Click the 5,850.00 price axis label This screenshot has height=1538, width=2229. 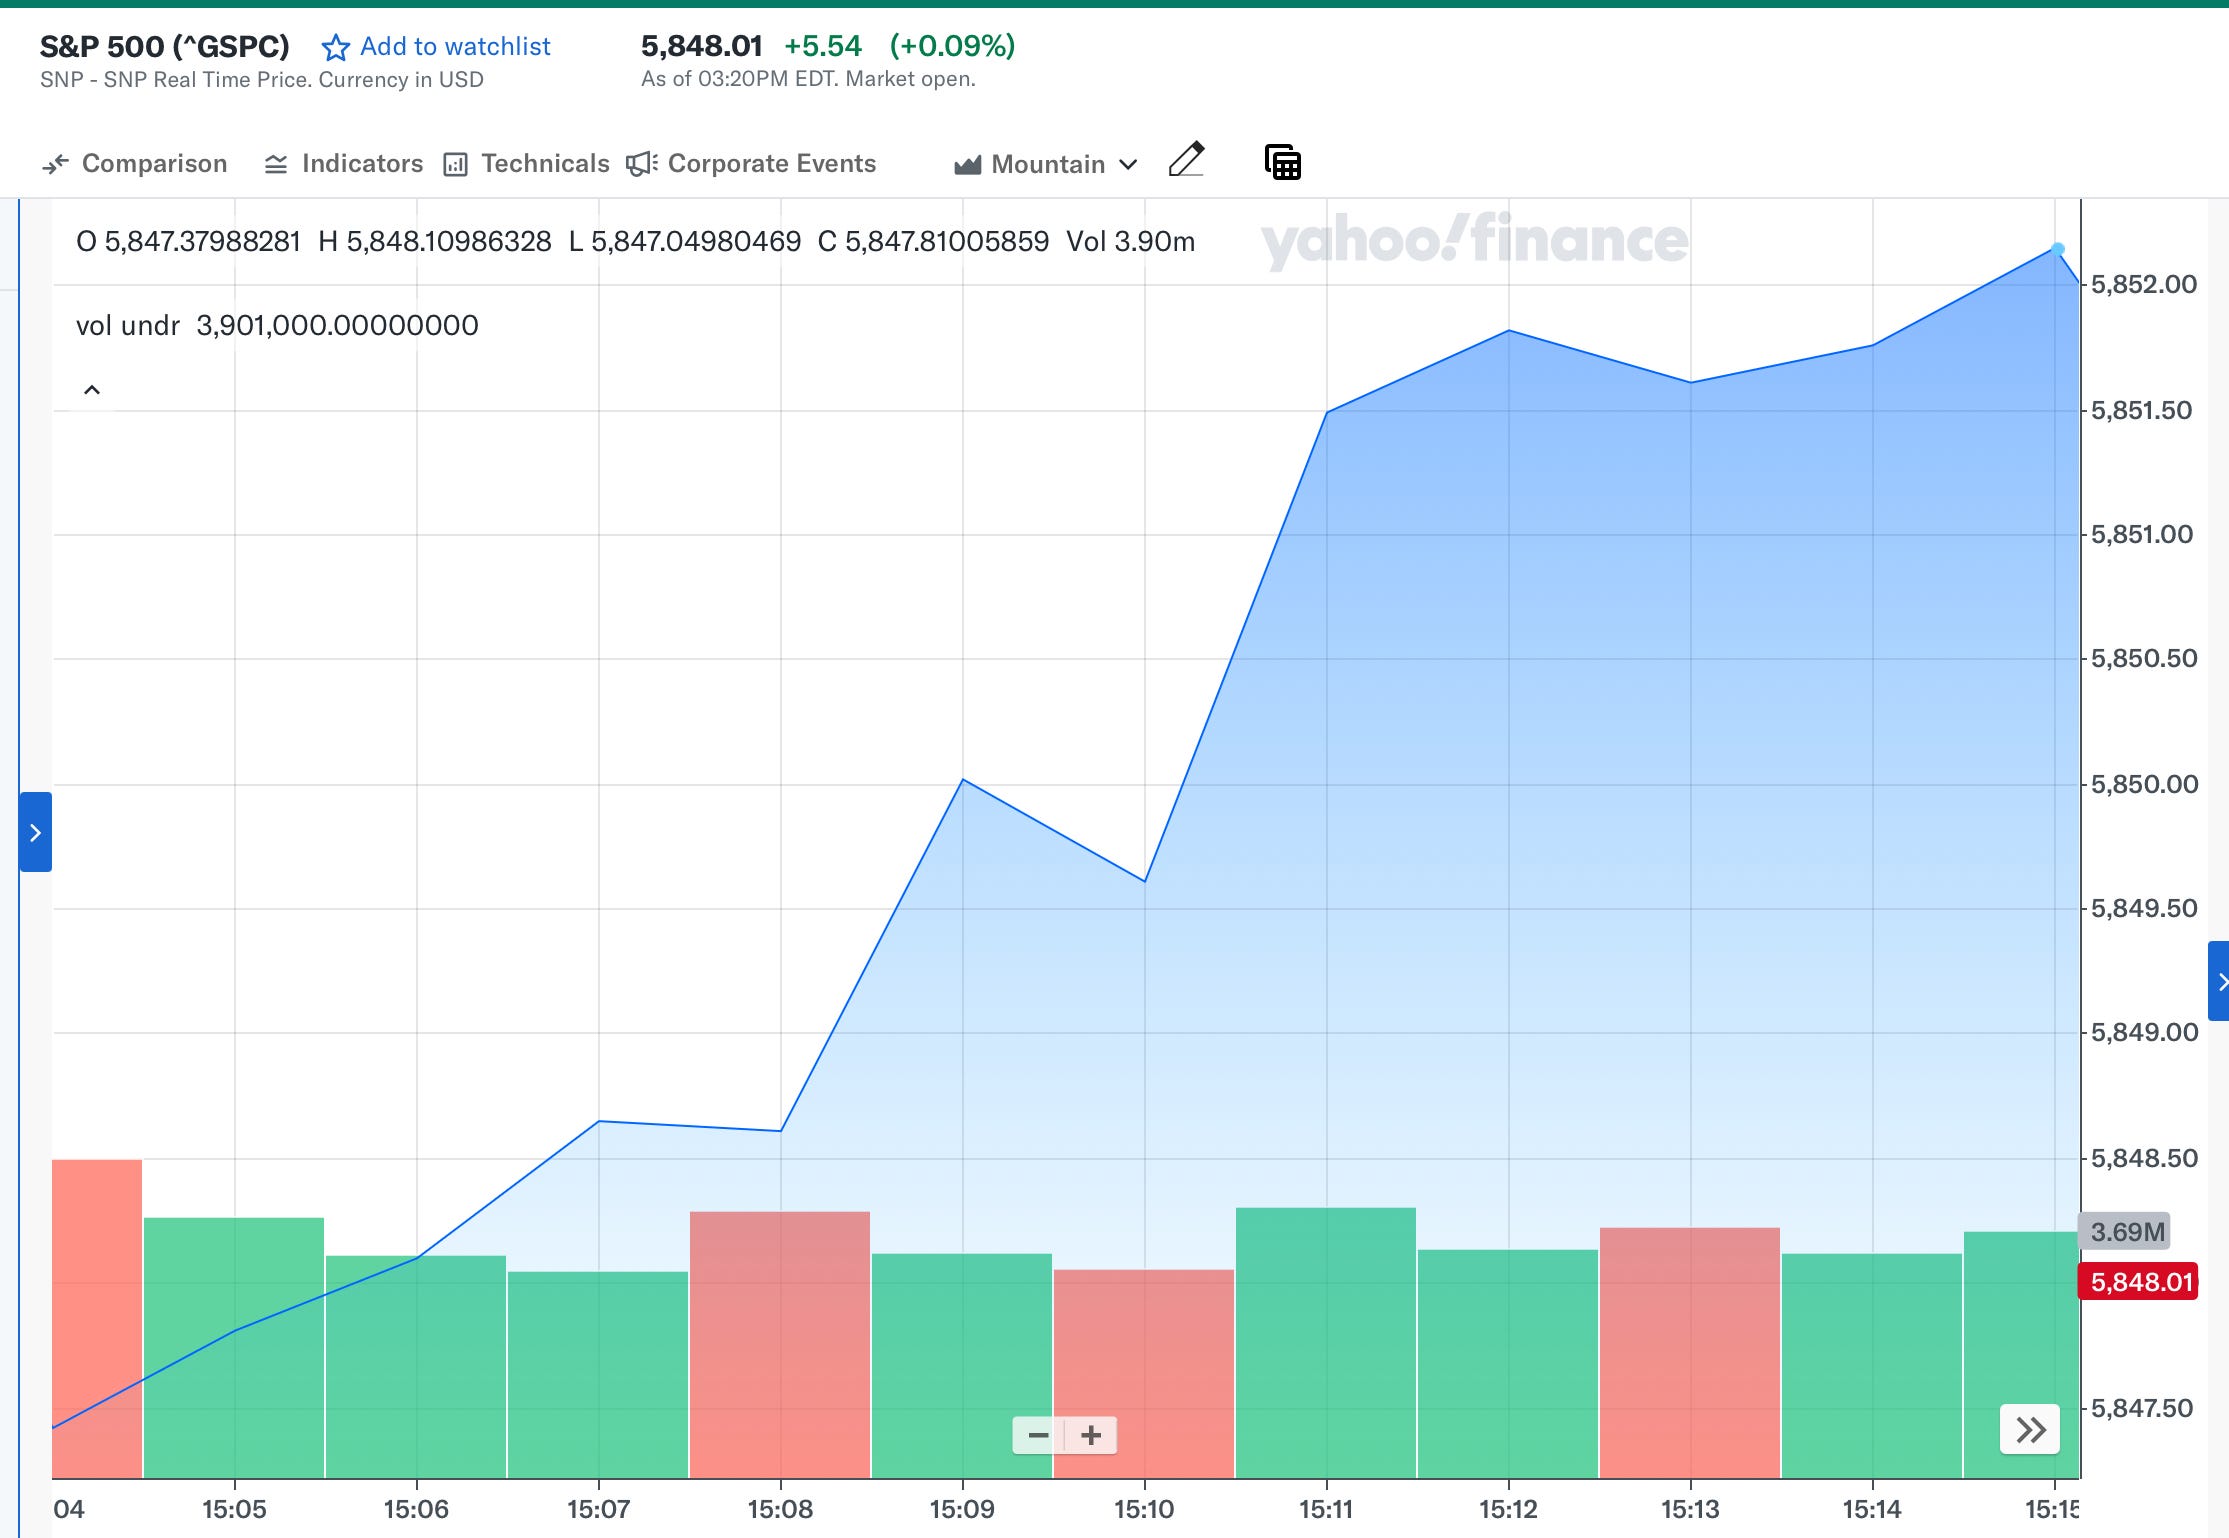coord(2144,785)
